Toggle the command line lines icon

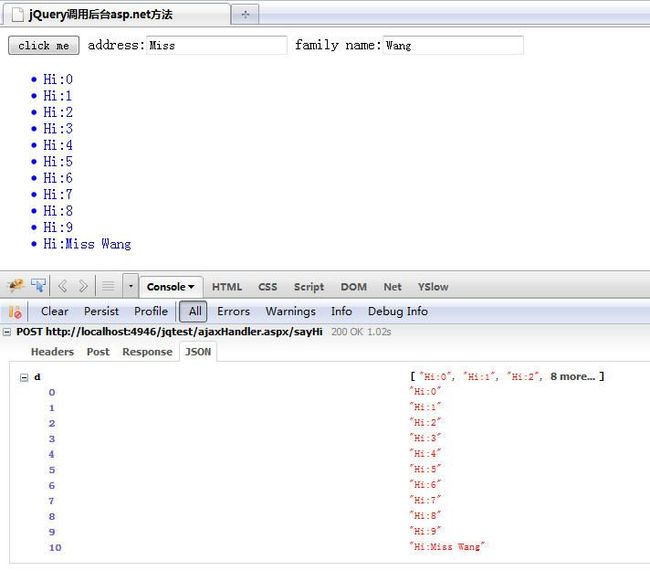pyautogui.click(x=108, y=286)
